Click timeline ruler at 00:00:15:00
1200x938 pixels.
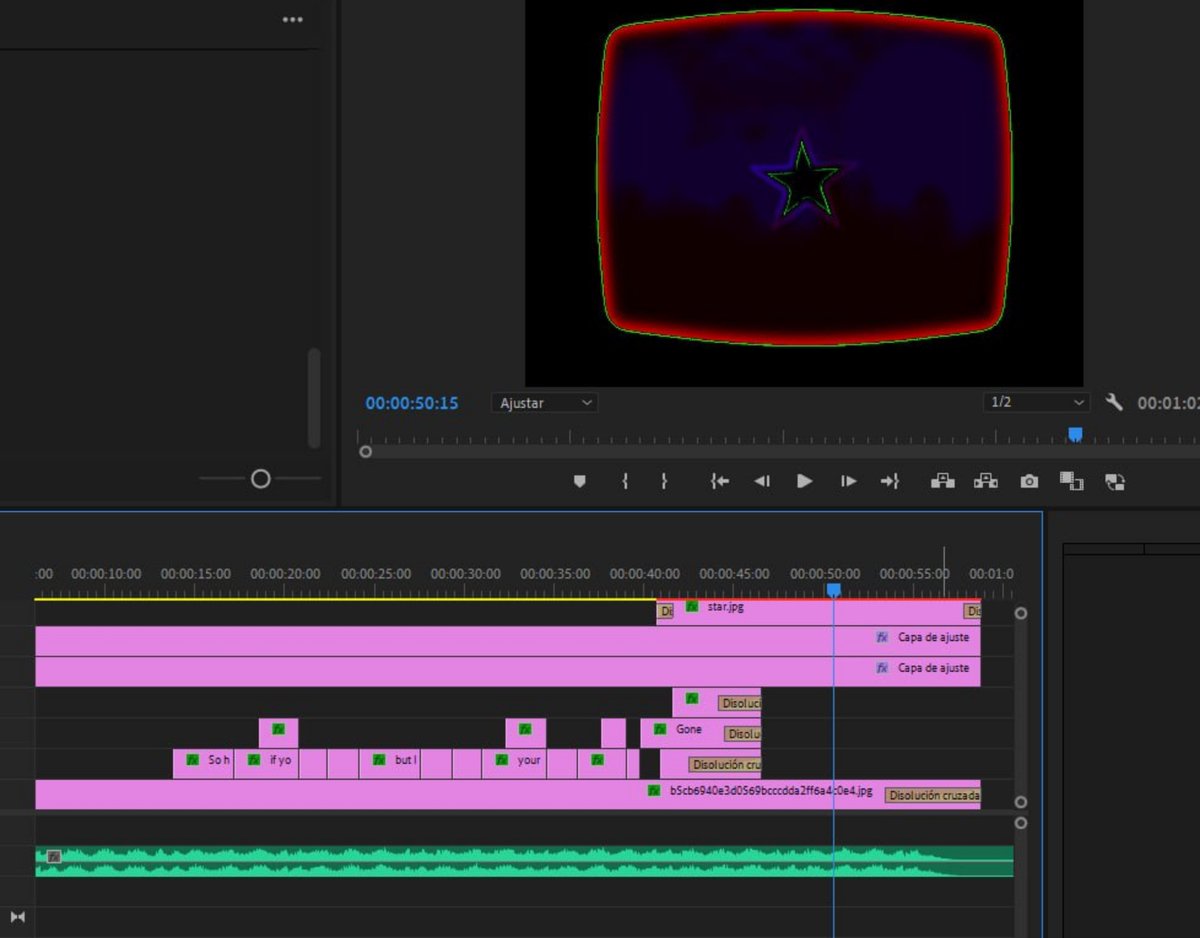point(195,574)
